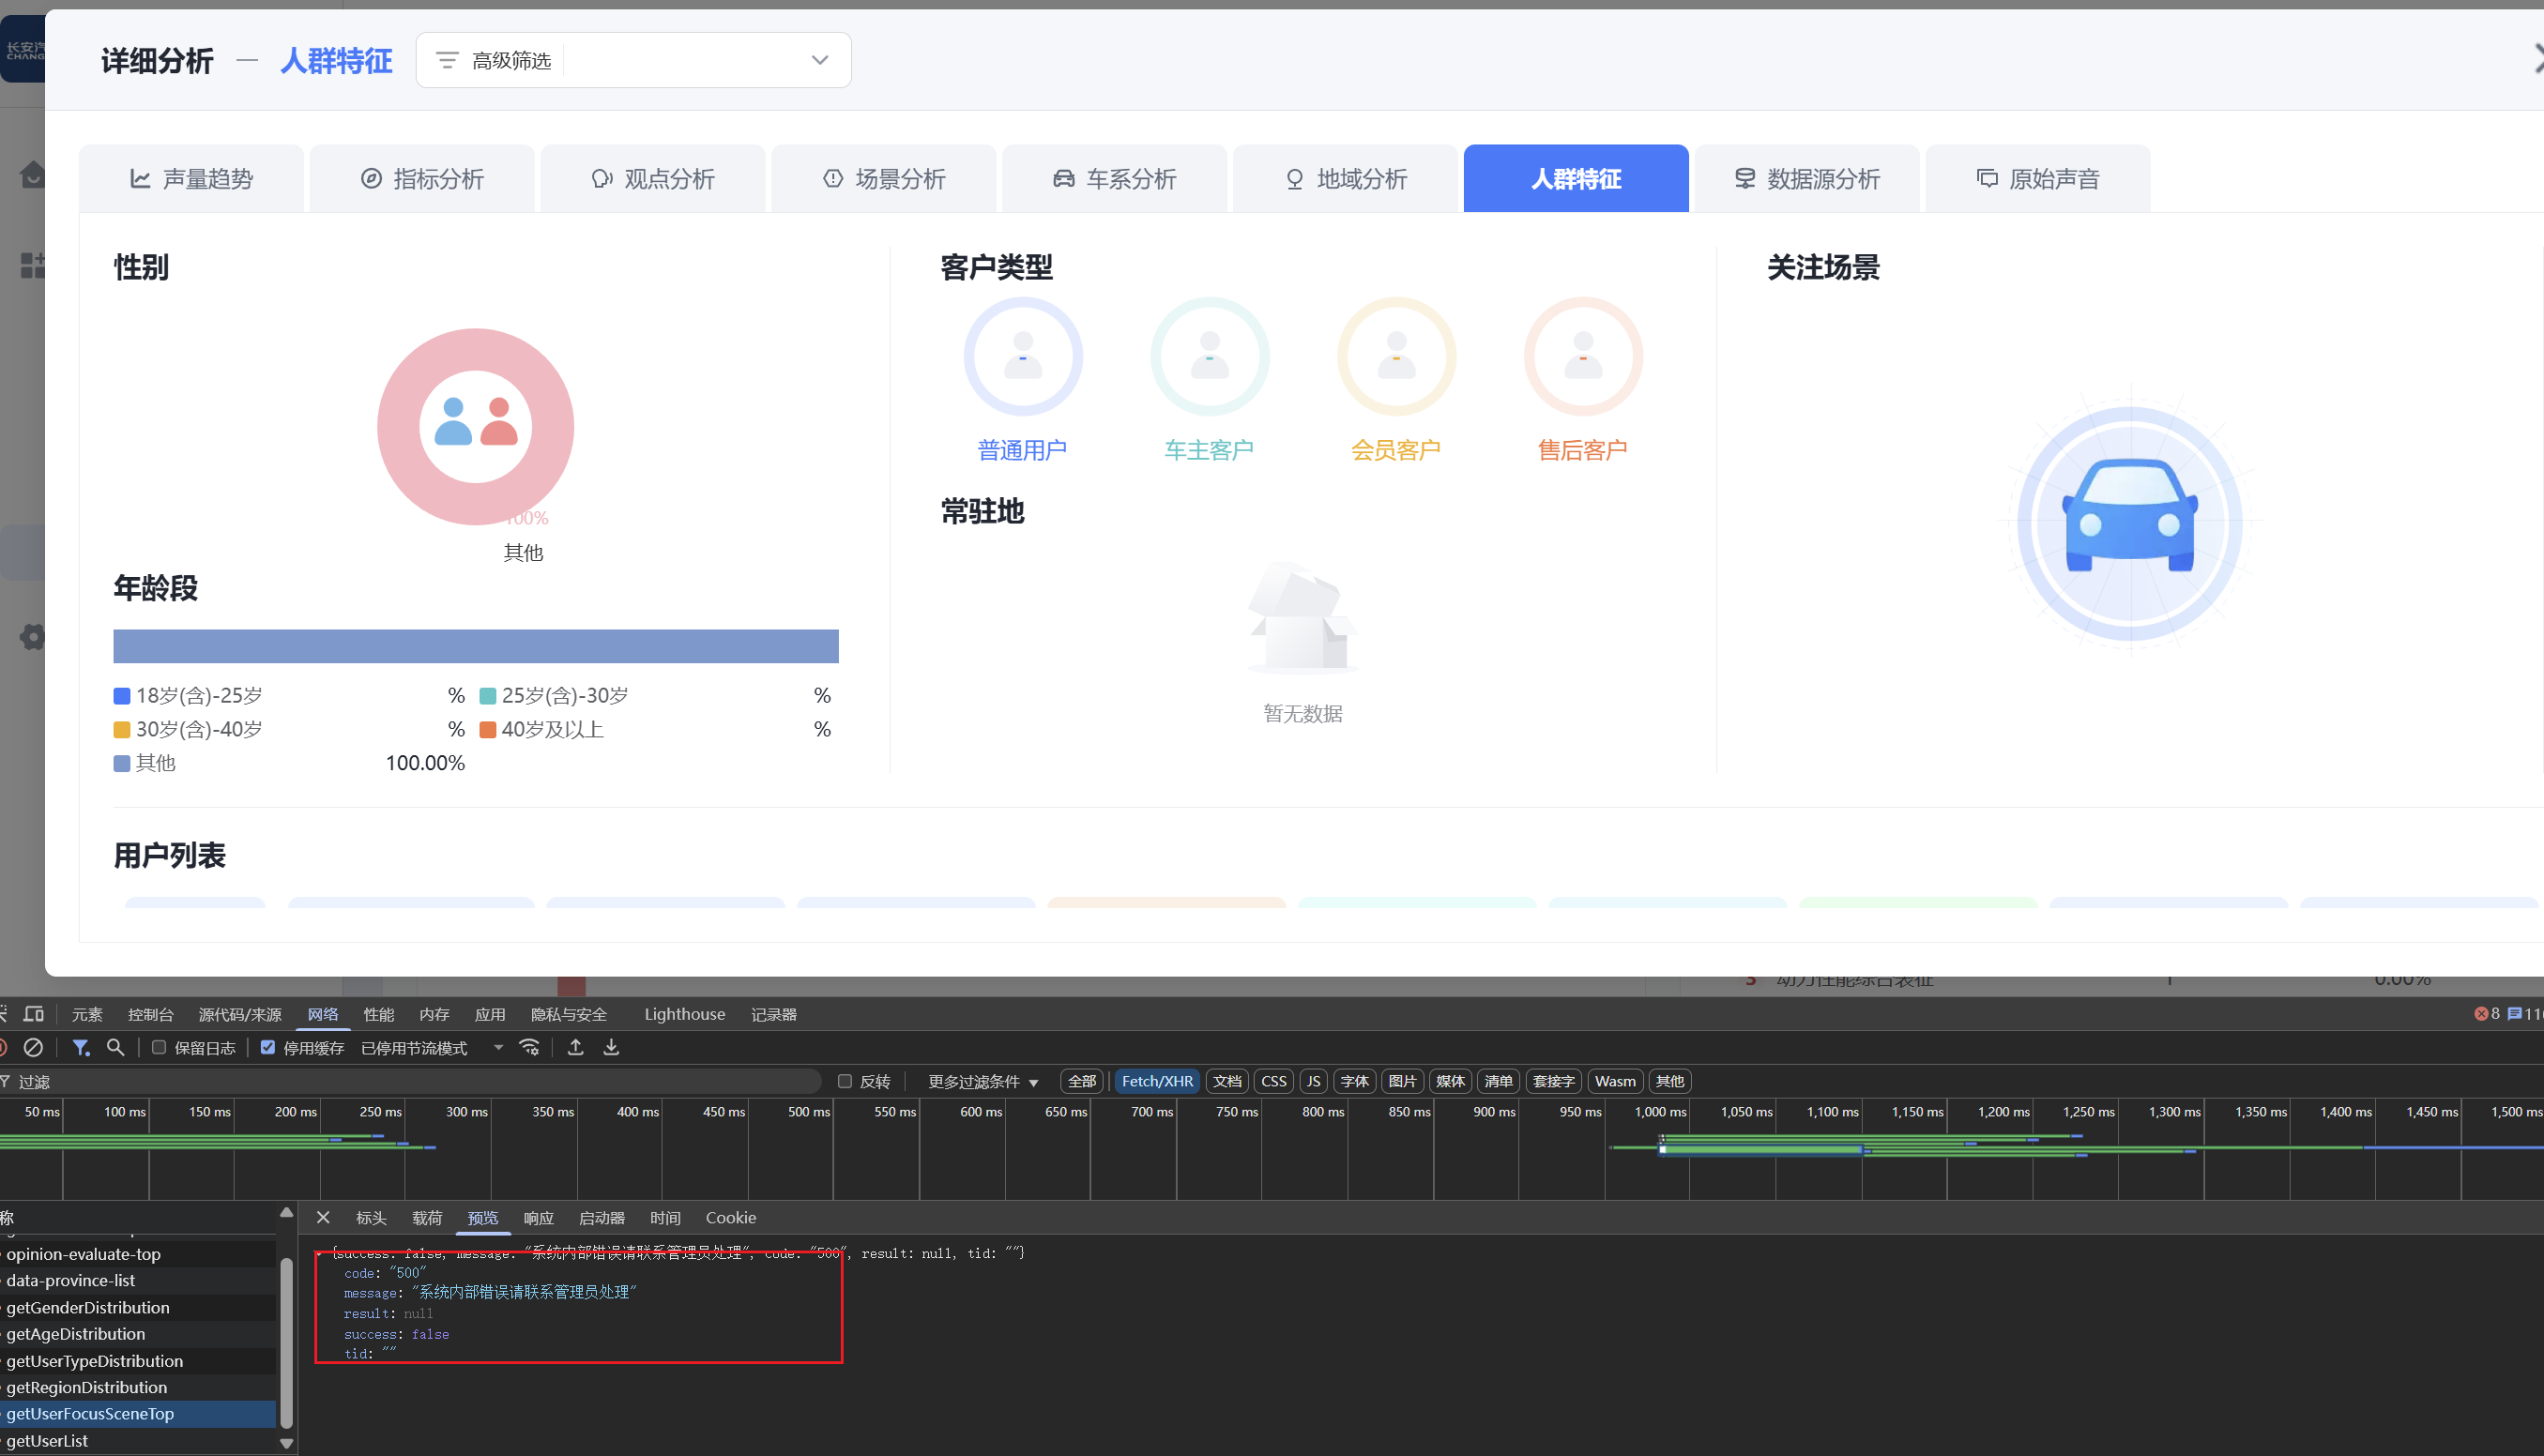The image size is (2544, 1456).
Task: Click the Fetch/XHR filter button
Action: (1156, 1081)
